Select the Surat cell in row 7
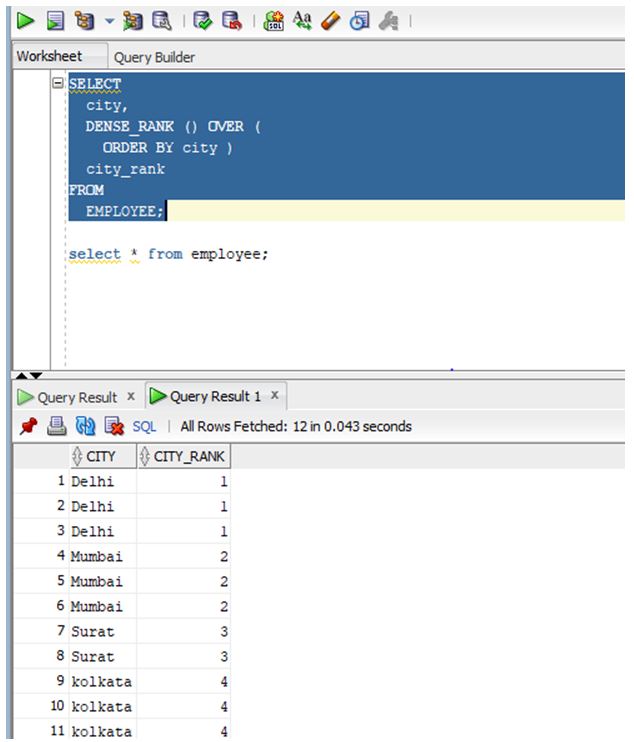The width and height of the screenshot is (634, 742). tap(103, 632)
